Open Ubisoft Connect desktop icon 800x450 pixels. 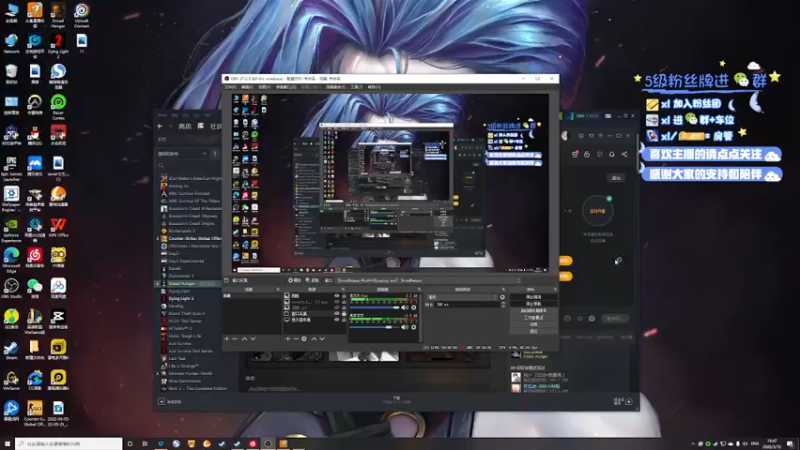[x=81, y=16]
